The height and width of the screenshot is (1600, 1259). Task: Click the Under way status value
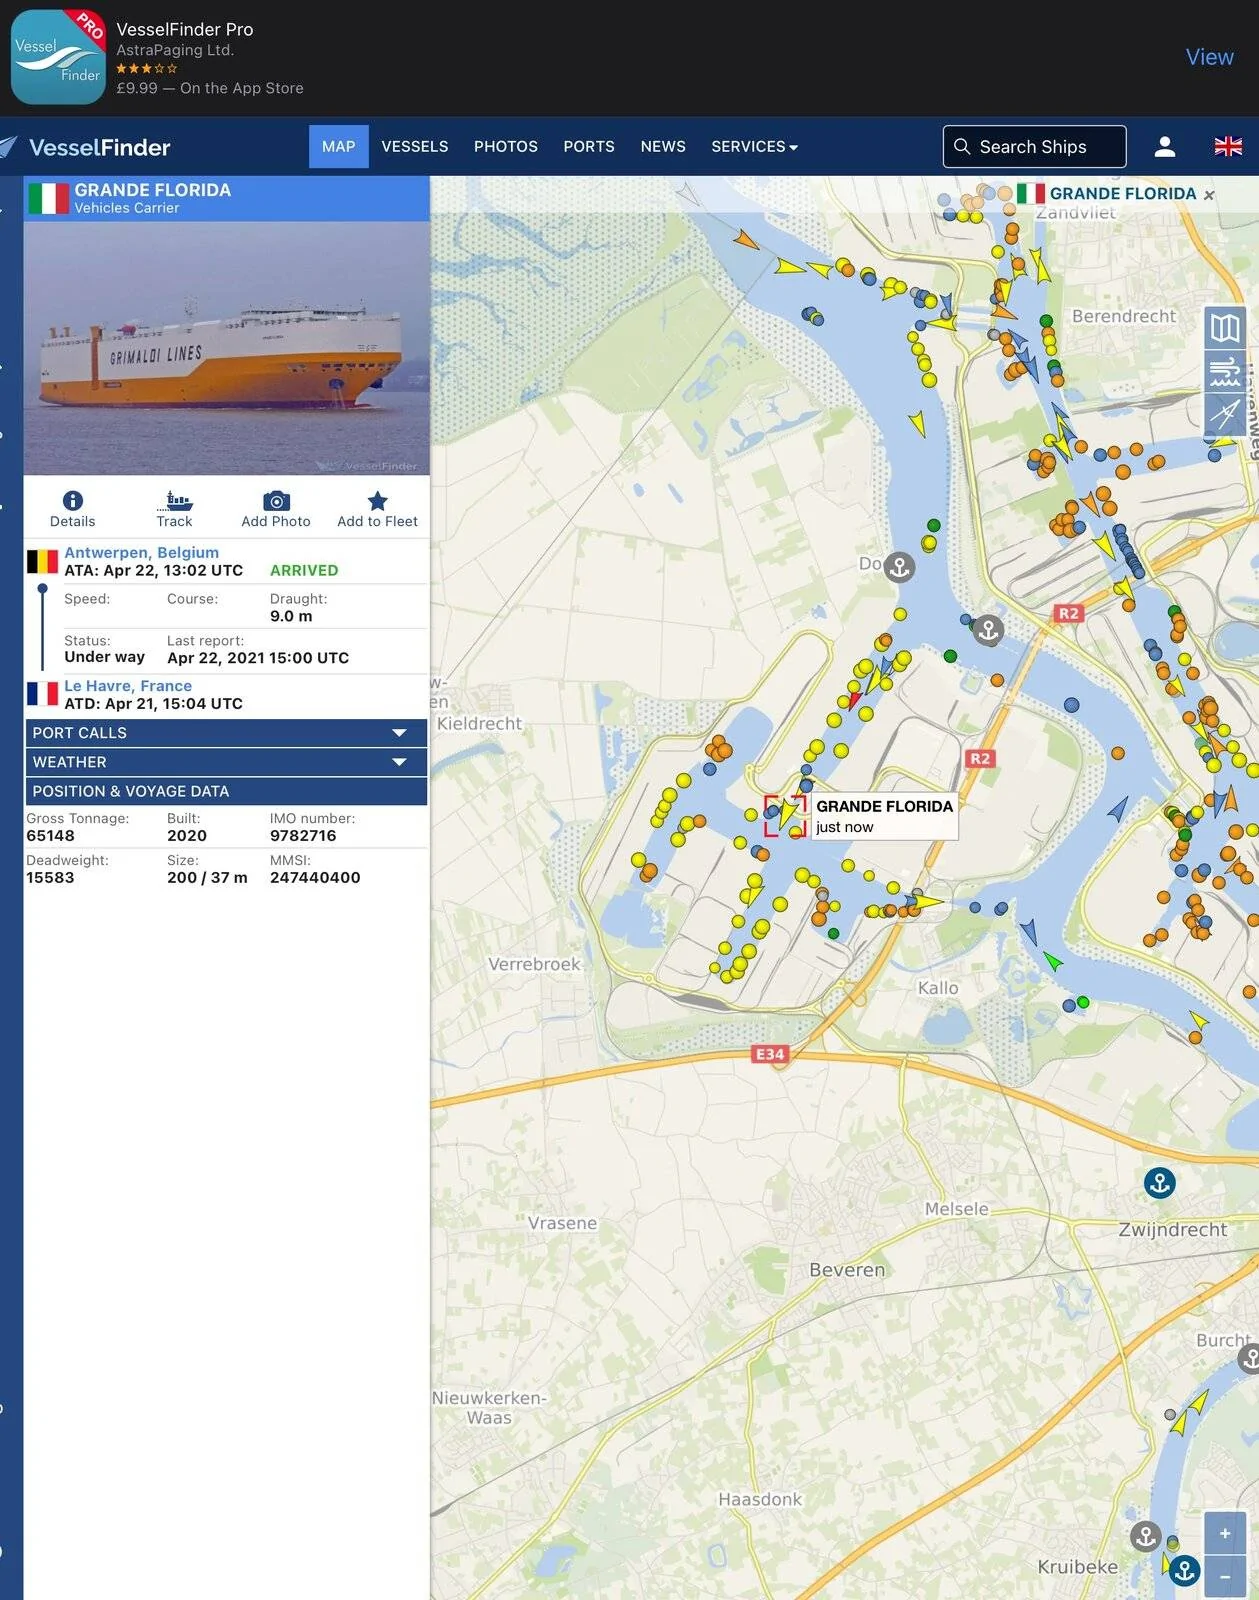(x=104, y=657)
